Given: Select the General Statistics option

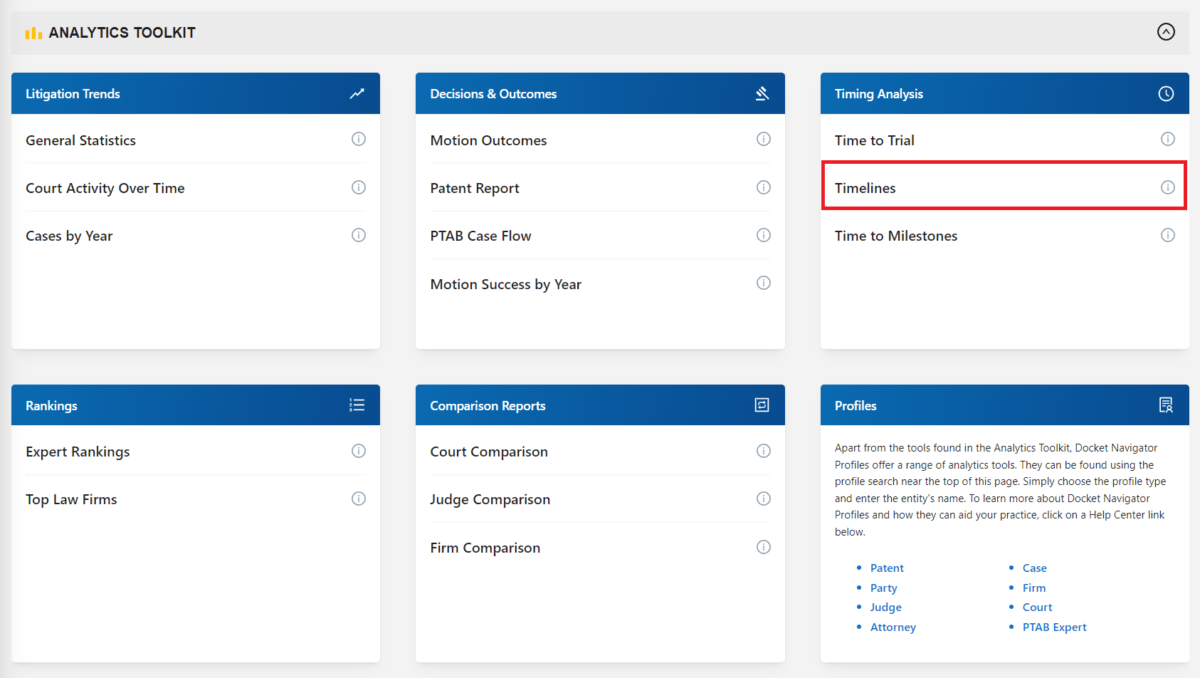Looking at the screenshot, I should pos(80,140).
